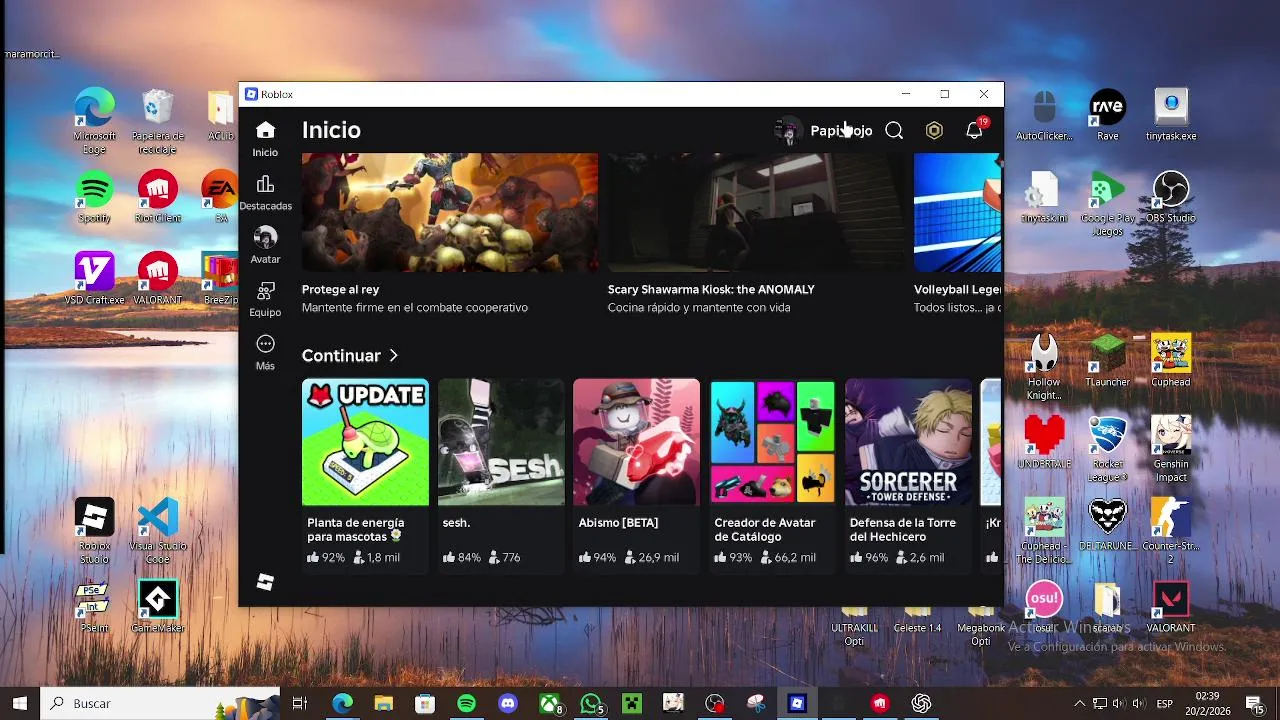The image size is (1280, 720).
Task: Open the clock showing 02:39
Action: tap(1207, 703)
